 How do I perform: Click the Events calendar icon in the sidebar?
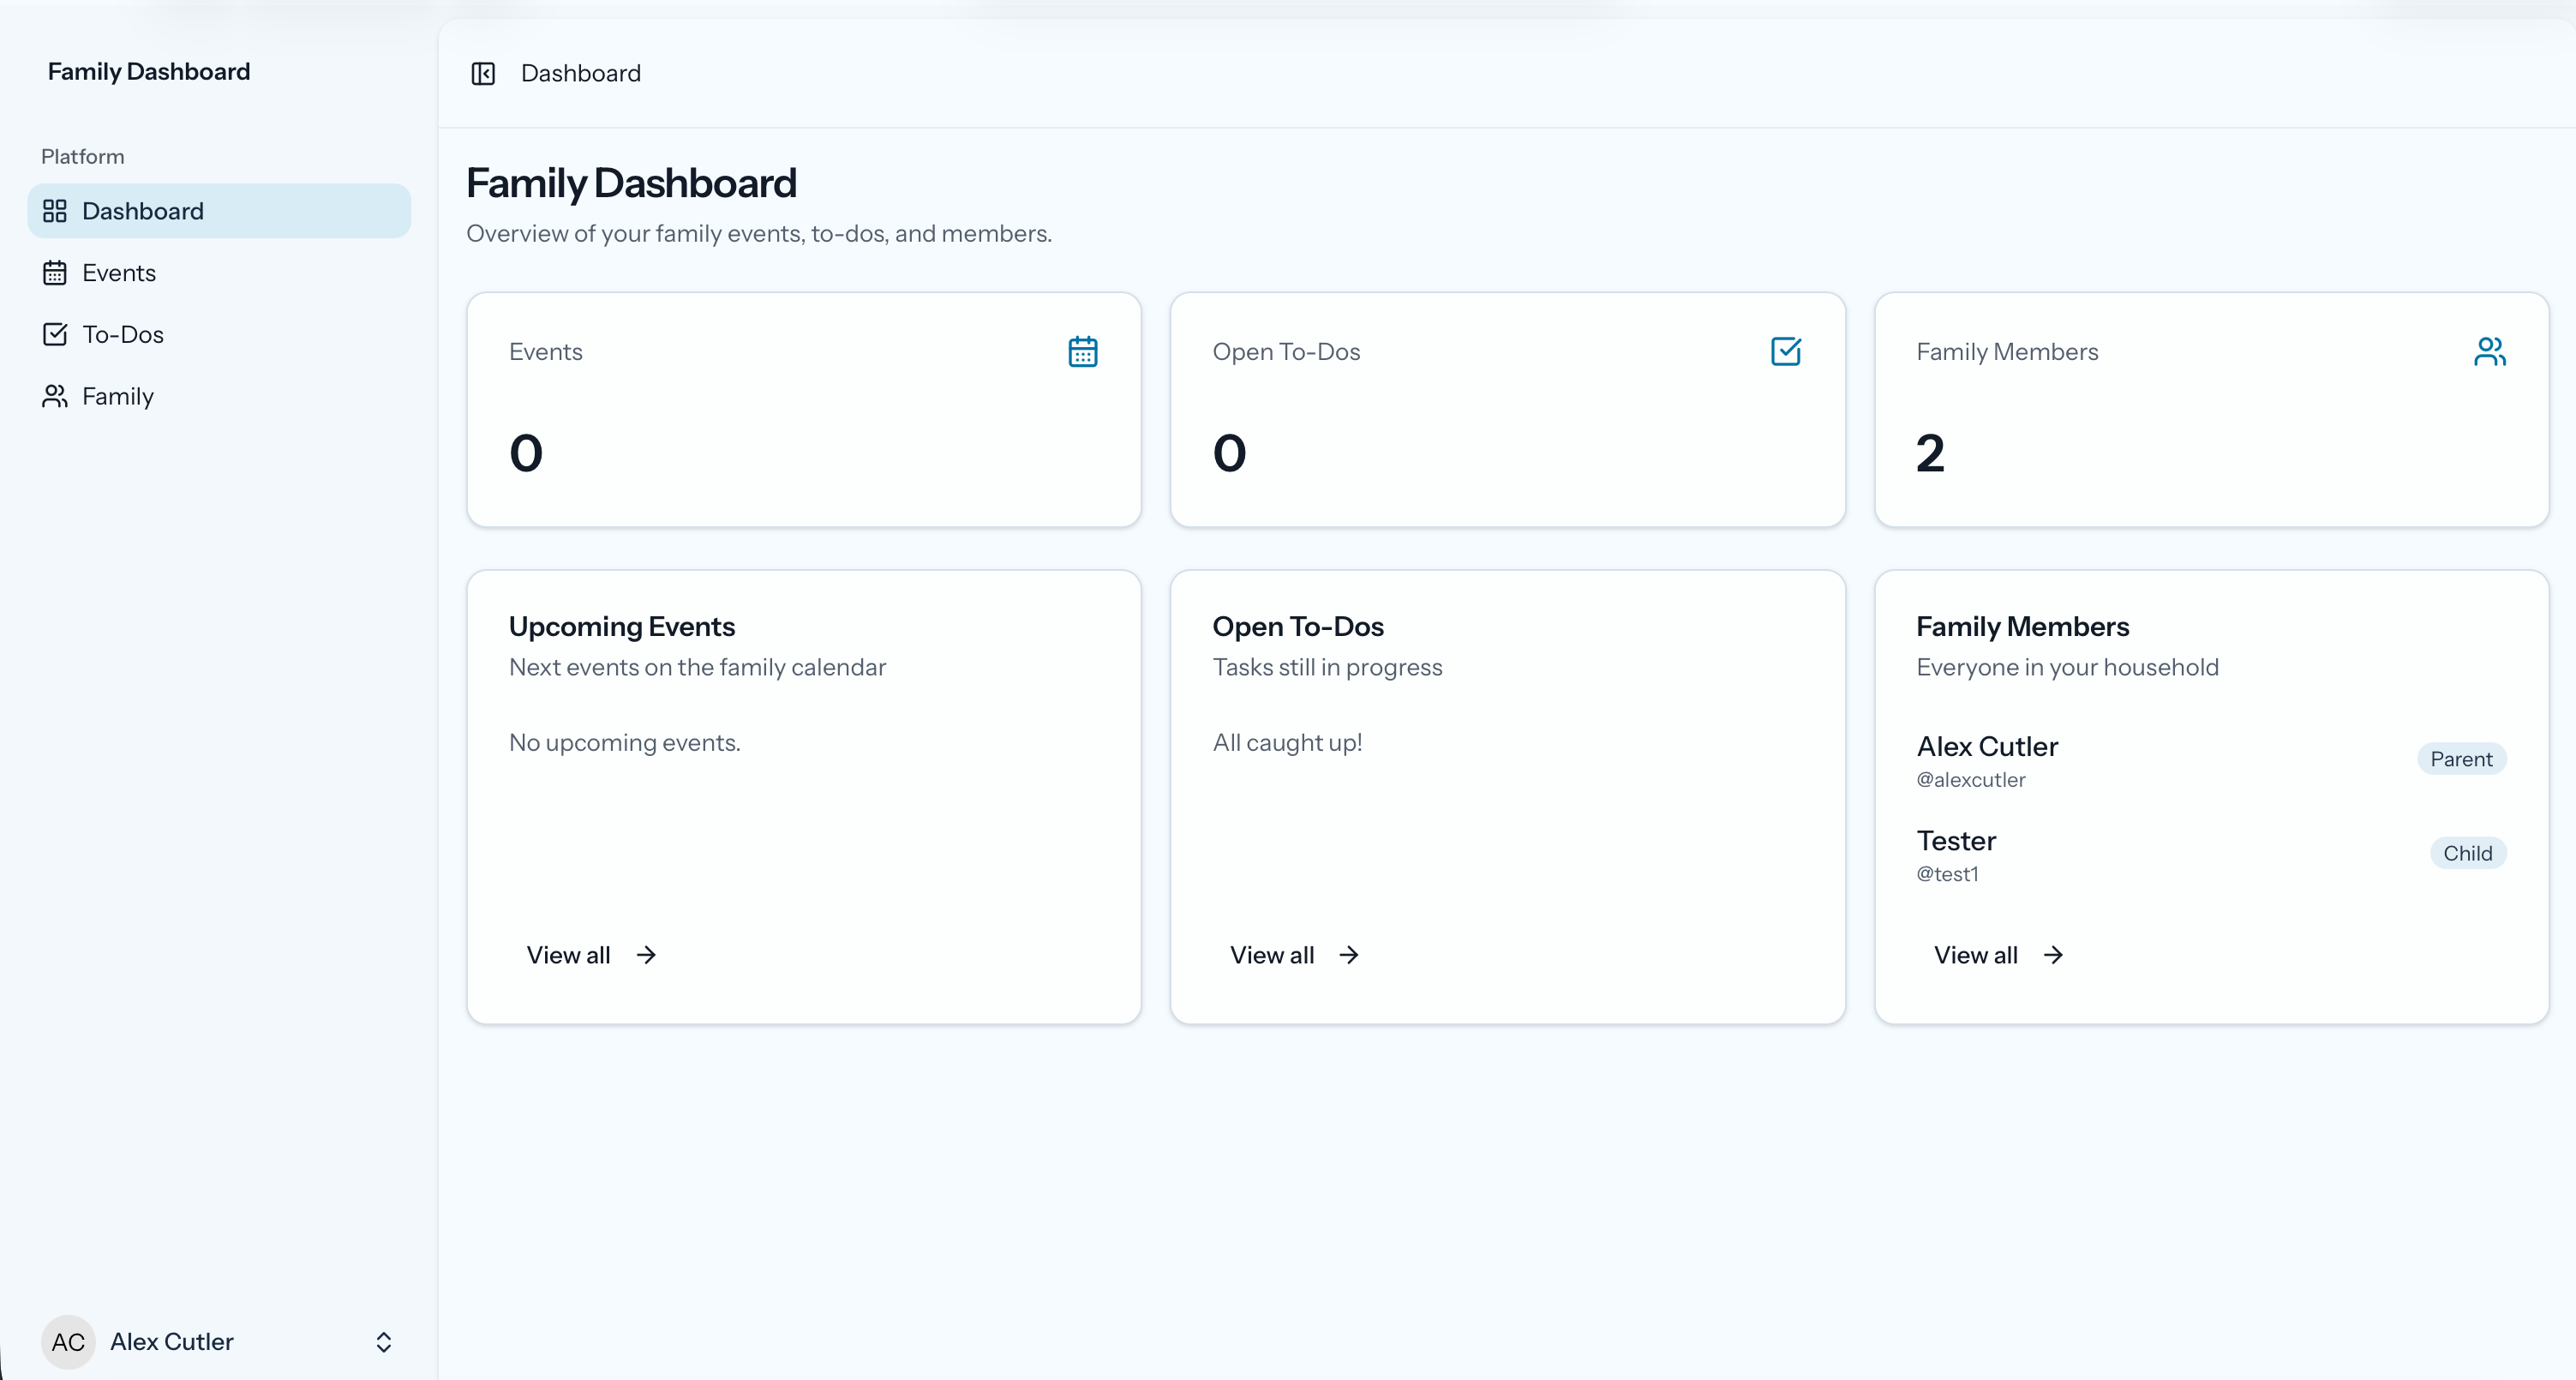(x=55, y=273)
